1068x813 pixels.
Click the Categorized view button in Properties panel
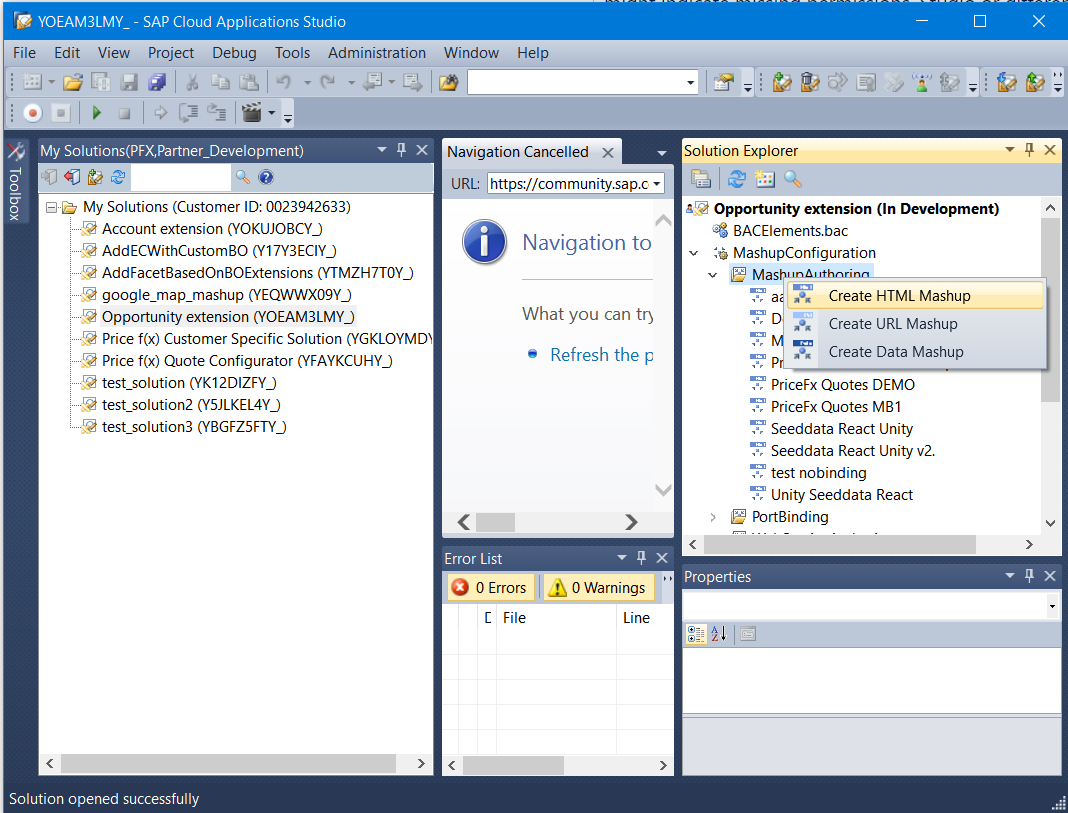(x=696, y=634)
